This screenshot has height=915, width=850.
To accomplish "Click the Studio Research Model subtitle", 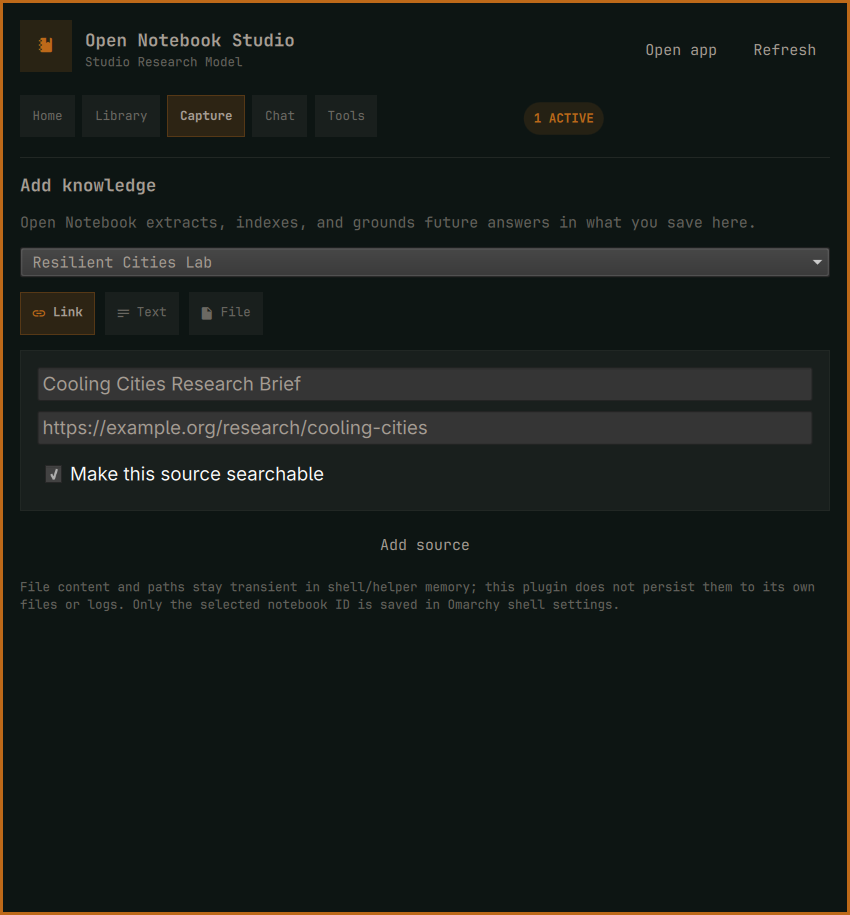I will click(x=163, y=62).
